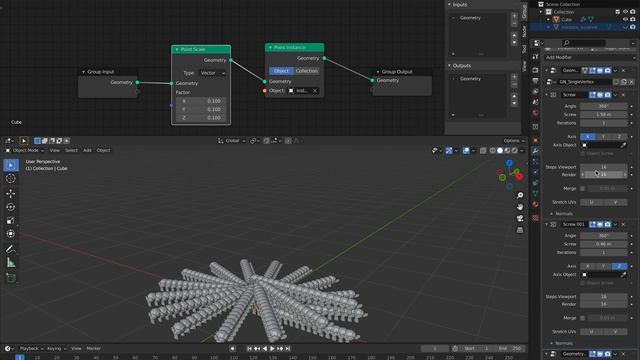Select Object mode in Point Instance node

pyautogui.click(x=281, y=71)
